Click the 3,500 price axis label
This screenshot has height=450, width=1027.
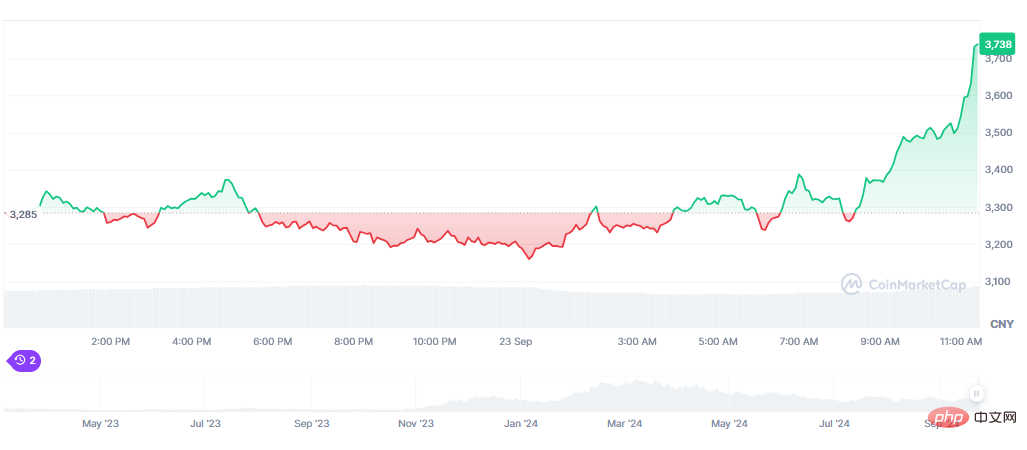1000,133
